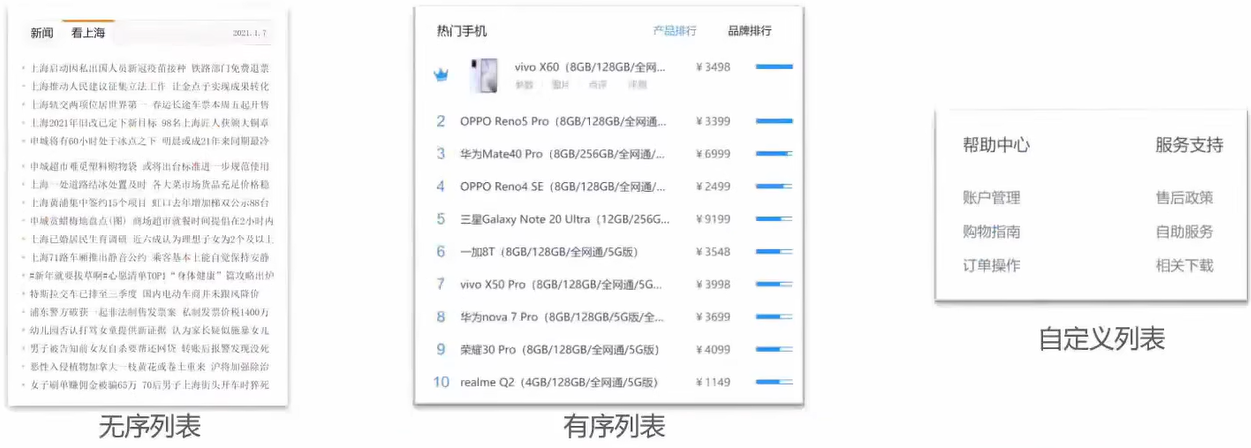
Task: Open 三星Galaxy Note 20 Ultra listing
Action: (563, 220)
